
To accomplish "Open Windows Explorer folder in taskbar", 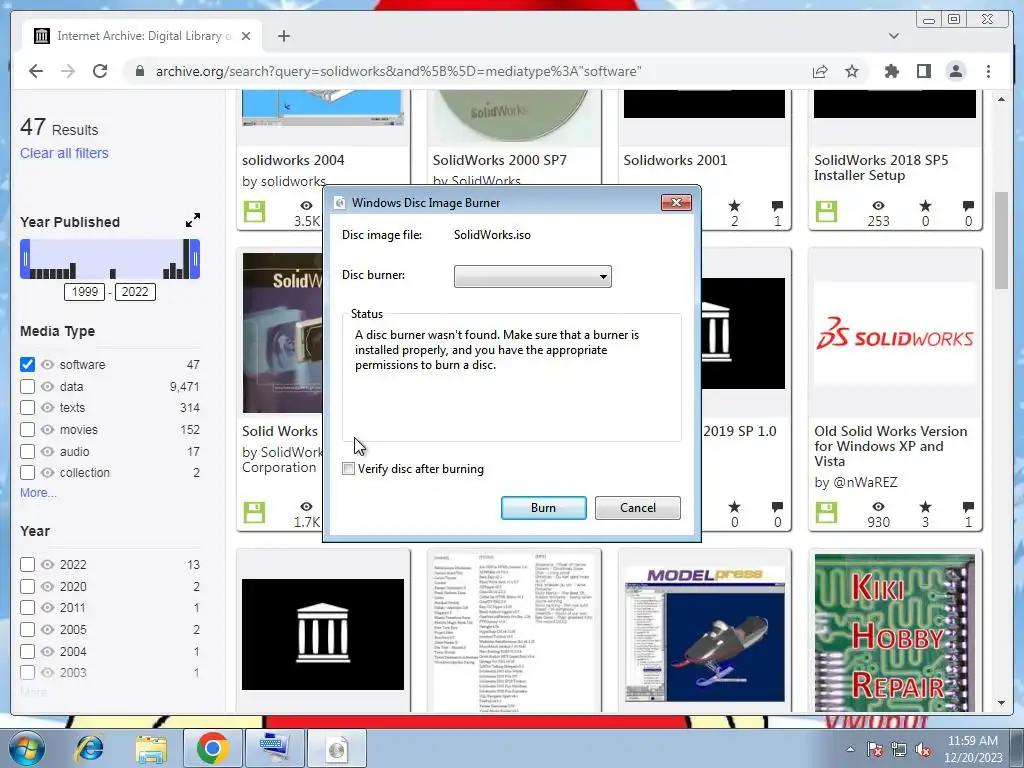I will coord(151,748).
